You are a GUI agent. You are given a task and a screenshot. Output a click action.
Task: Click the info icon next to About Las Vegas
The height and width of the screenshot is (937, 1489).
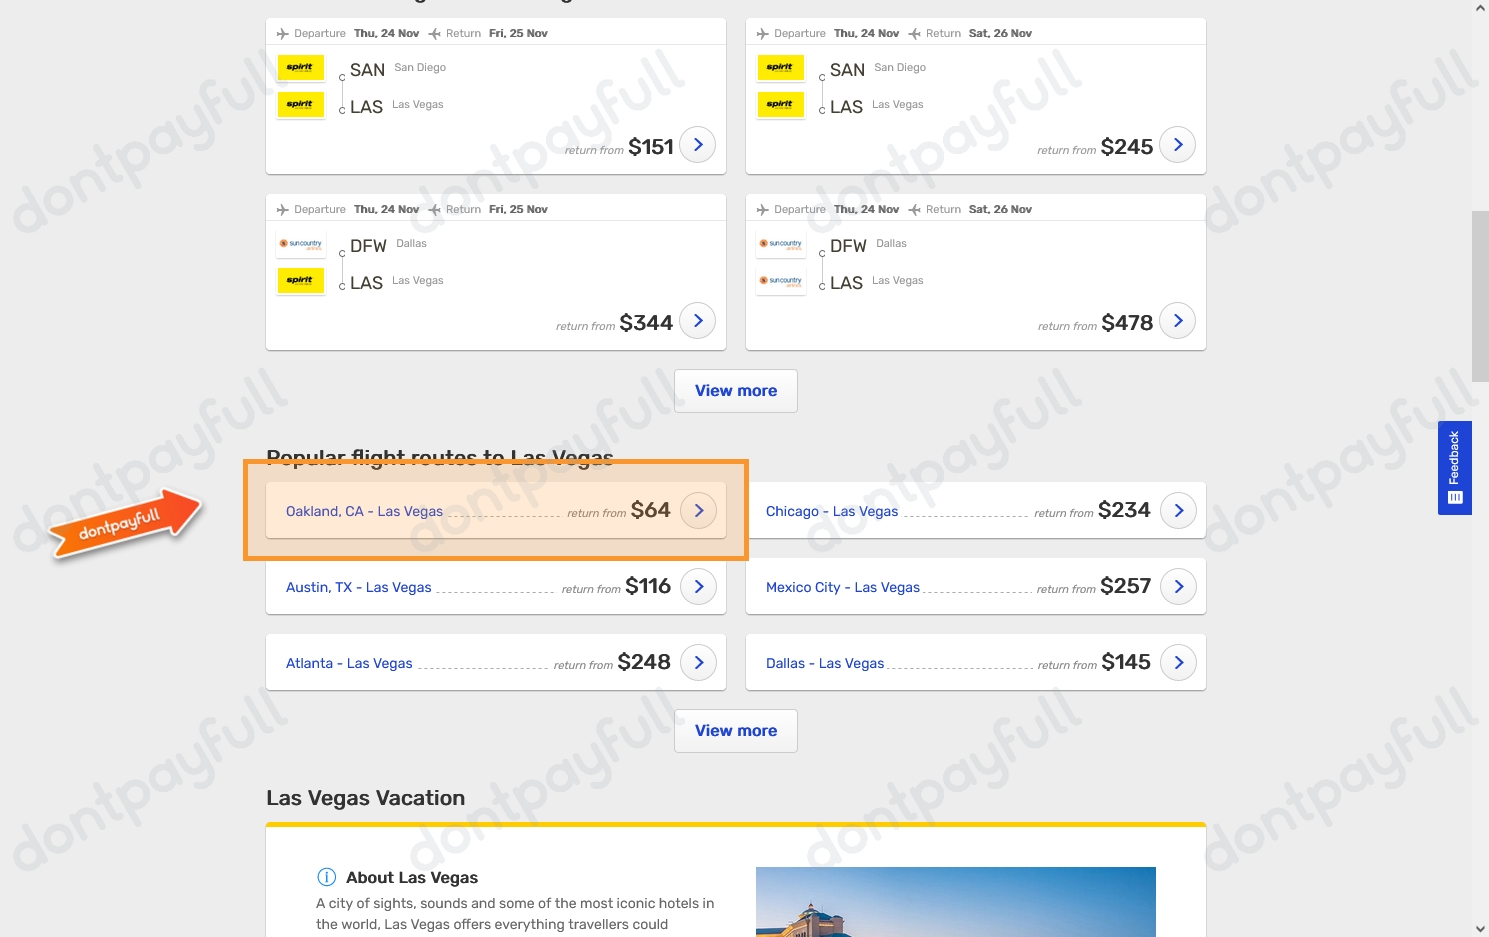pos(326,877)
